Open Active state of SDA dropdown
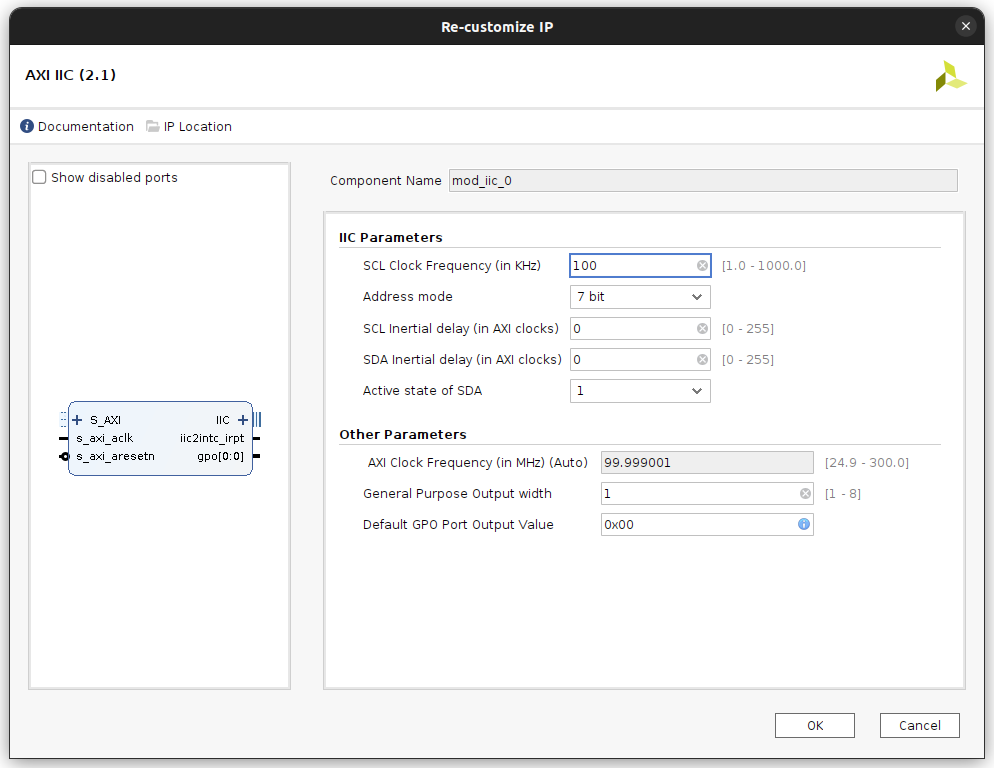 pyautogui.click(x=640, y=391)
